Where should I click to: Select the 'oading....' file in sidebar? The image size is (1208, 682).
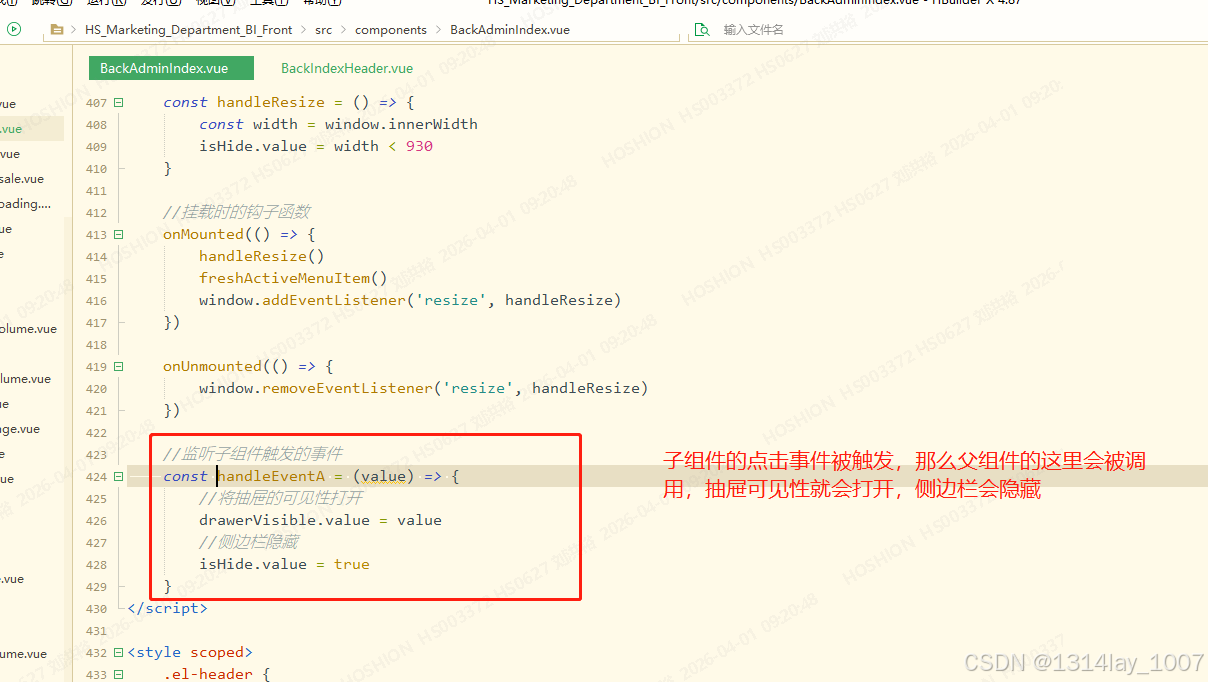(x=25, y=204)
